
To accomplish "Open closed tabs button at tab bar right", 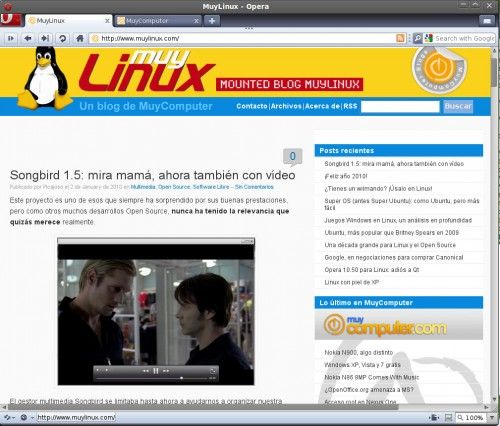I will pos(487,21).
